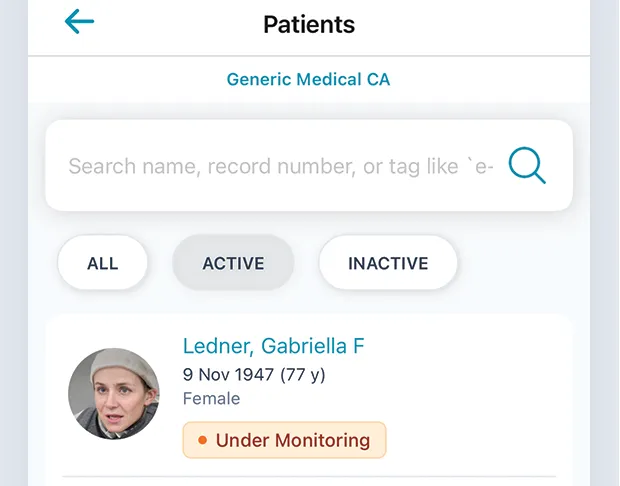The width and height of the screenshot is (620, 486).
Task: Click the search placeholder text
Action: tap(280, 166)
